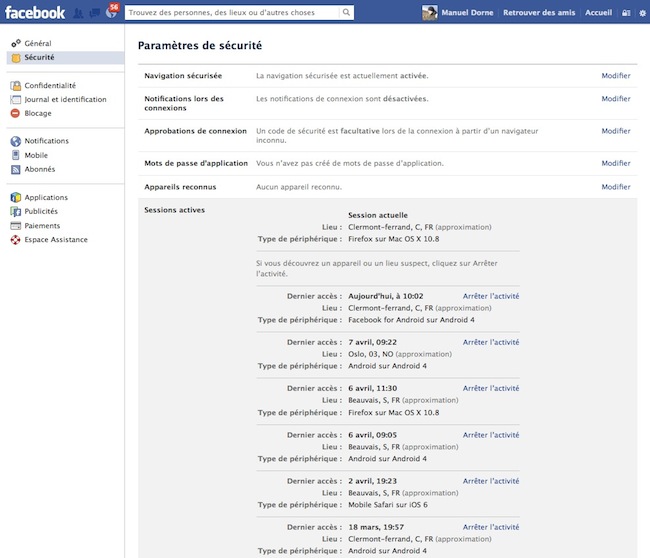
Task: Click the Confidentialité lock icon
Action: (x=16, y=86)
